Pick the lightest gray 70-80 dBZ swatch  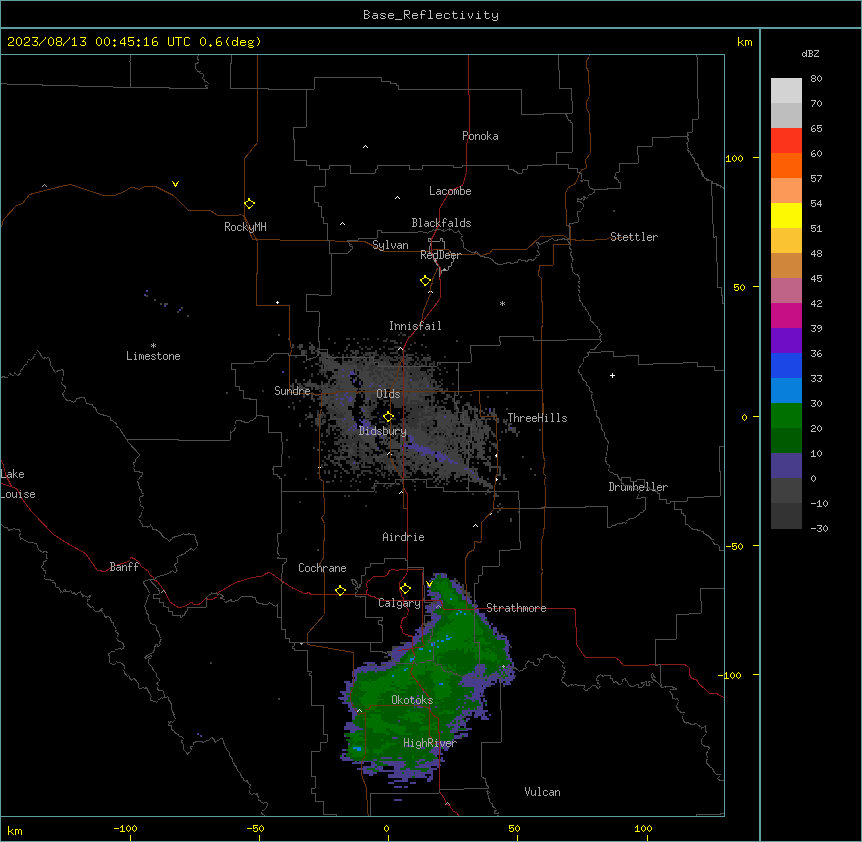coord(786,90)
